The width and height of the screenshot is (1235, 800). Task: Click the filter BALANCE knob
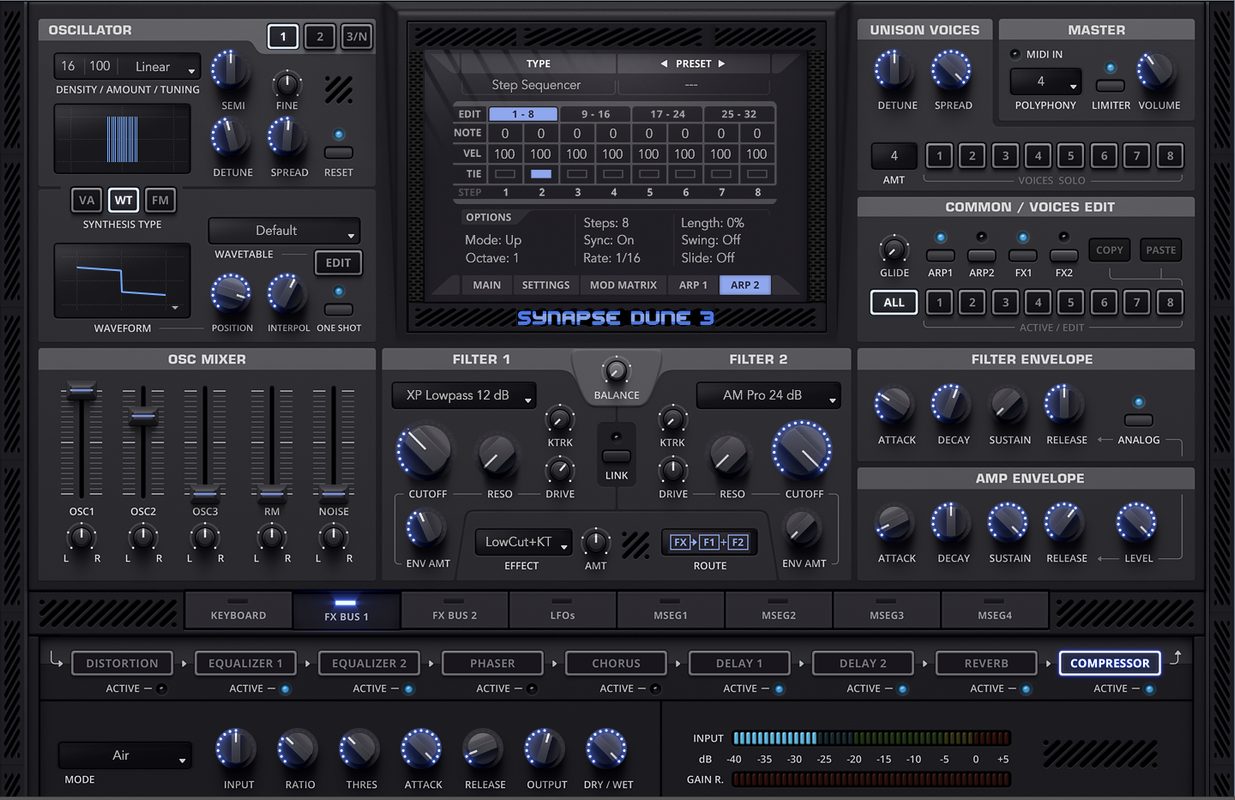[616, 371]
